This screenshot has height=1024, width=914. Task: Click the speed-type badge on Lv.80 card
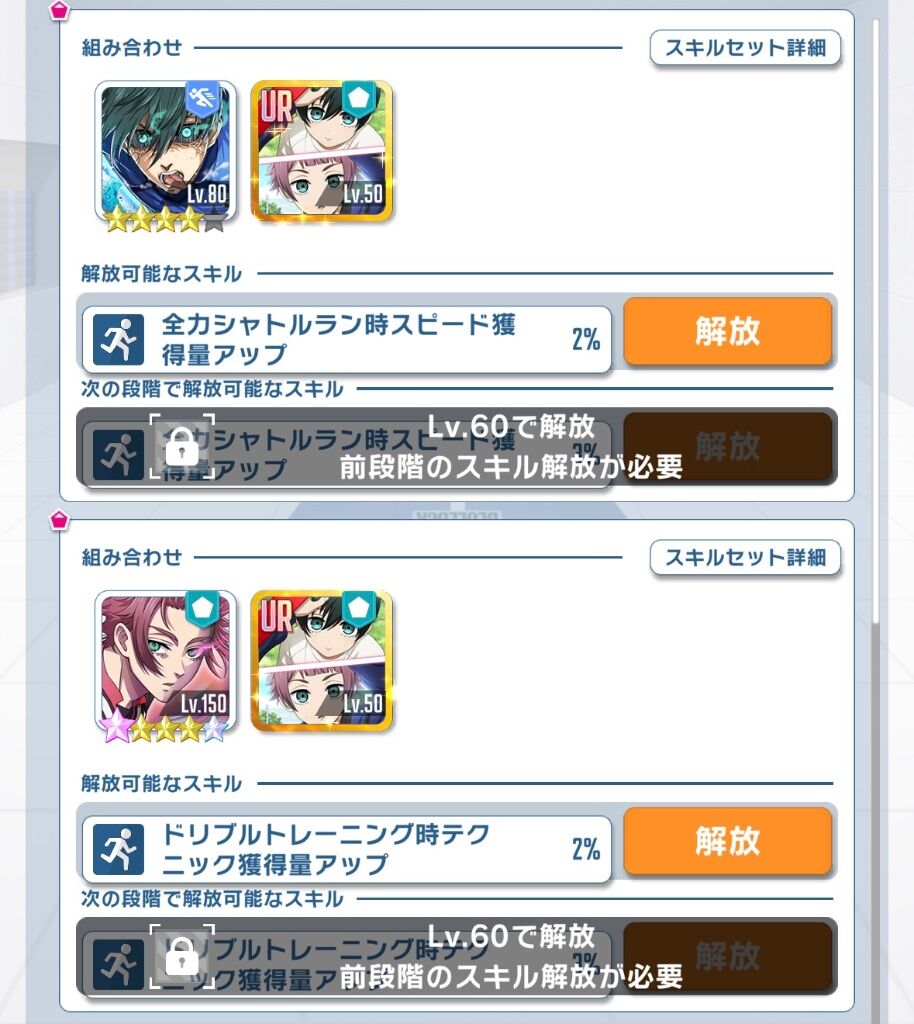pyautogui.click(x=202, y=100)
